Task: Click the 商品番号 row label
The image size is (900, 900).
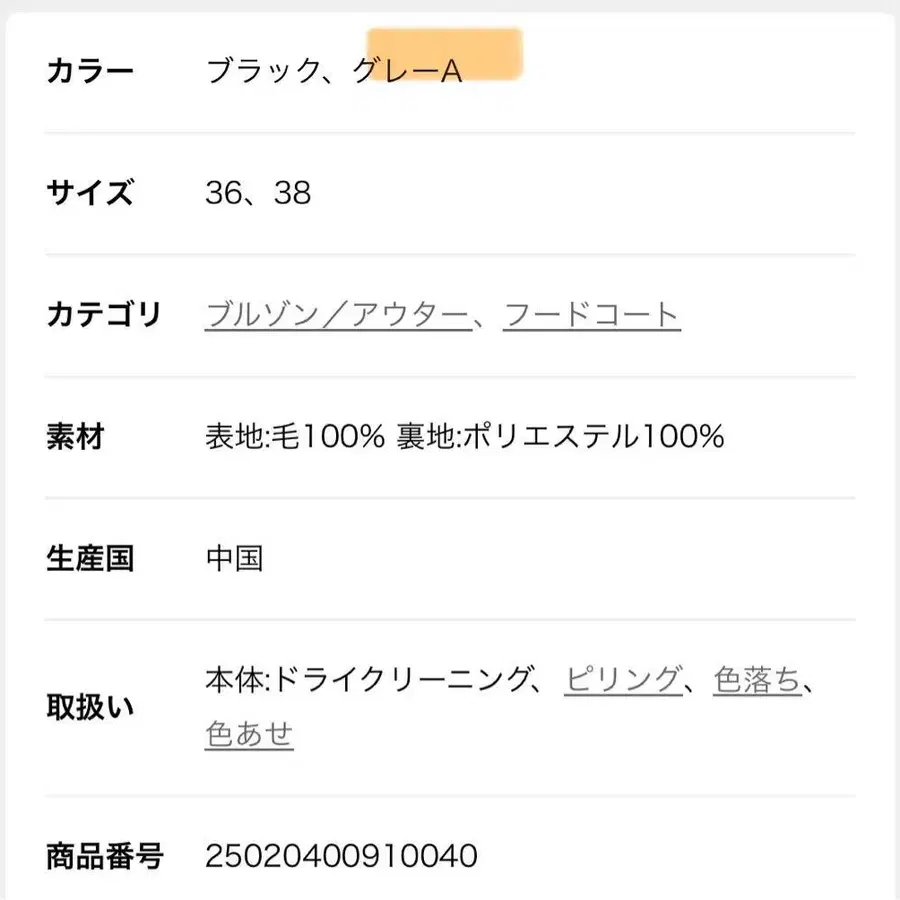Action: (x=104, y=855)
